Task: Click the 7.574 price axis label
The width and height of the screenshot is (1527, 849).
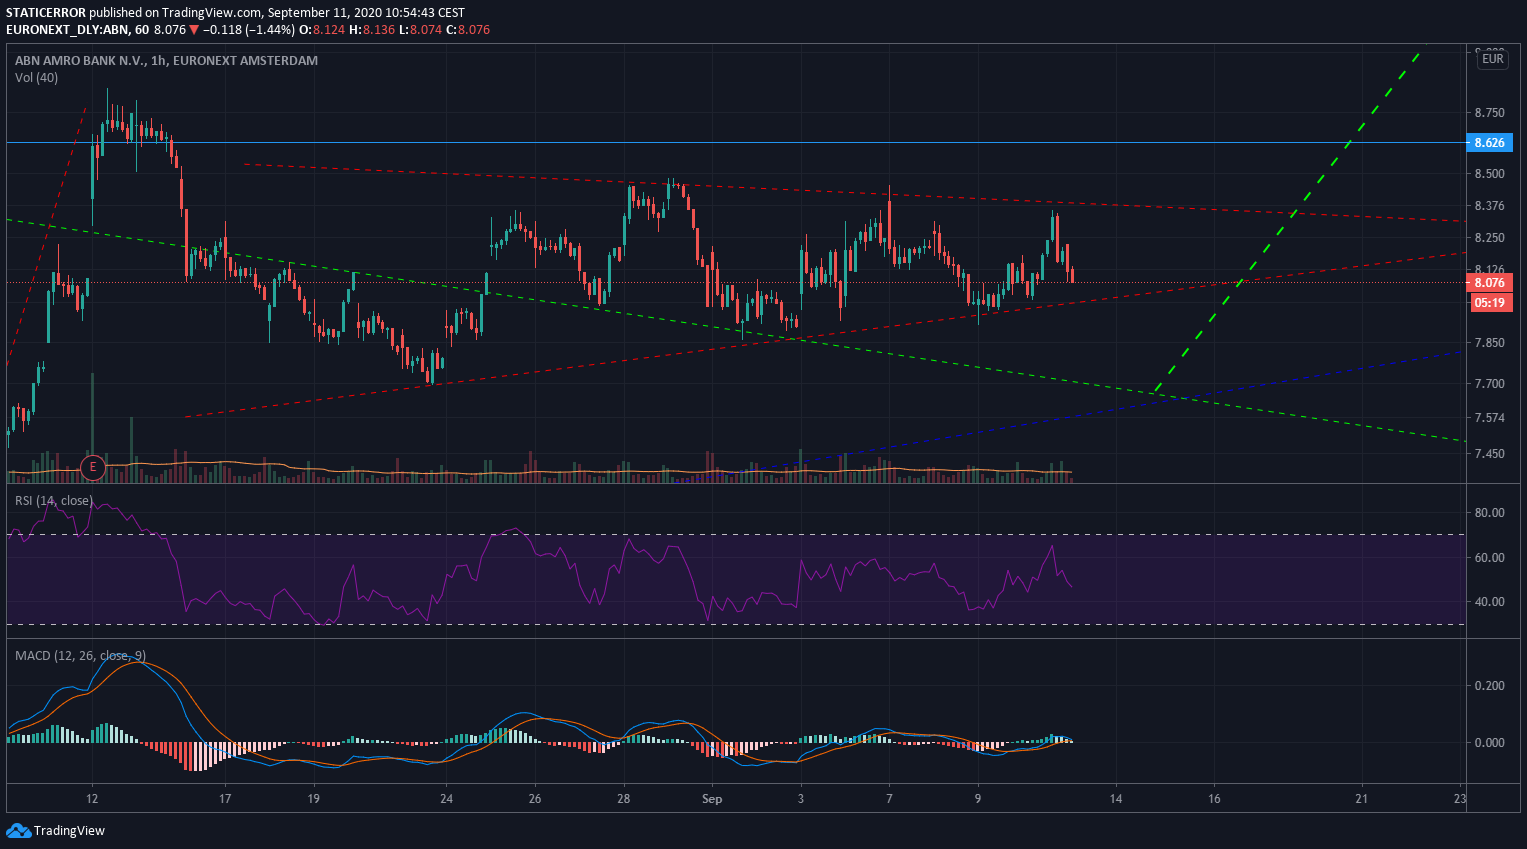Action: pos(1489,418)
